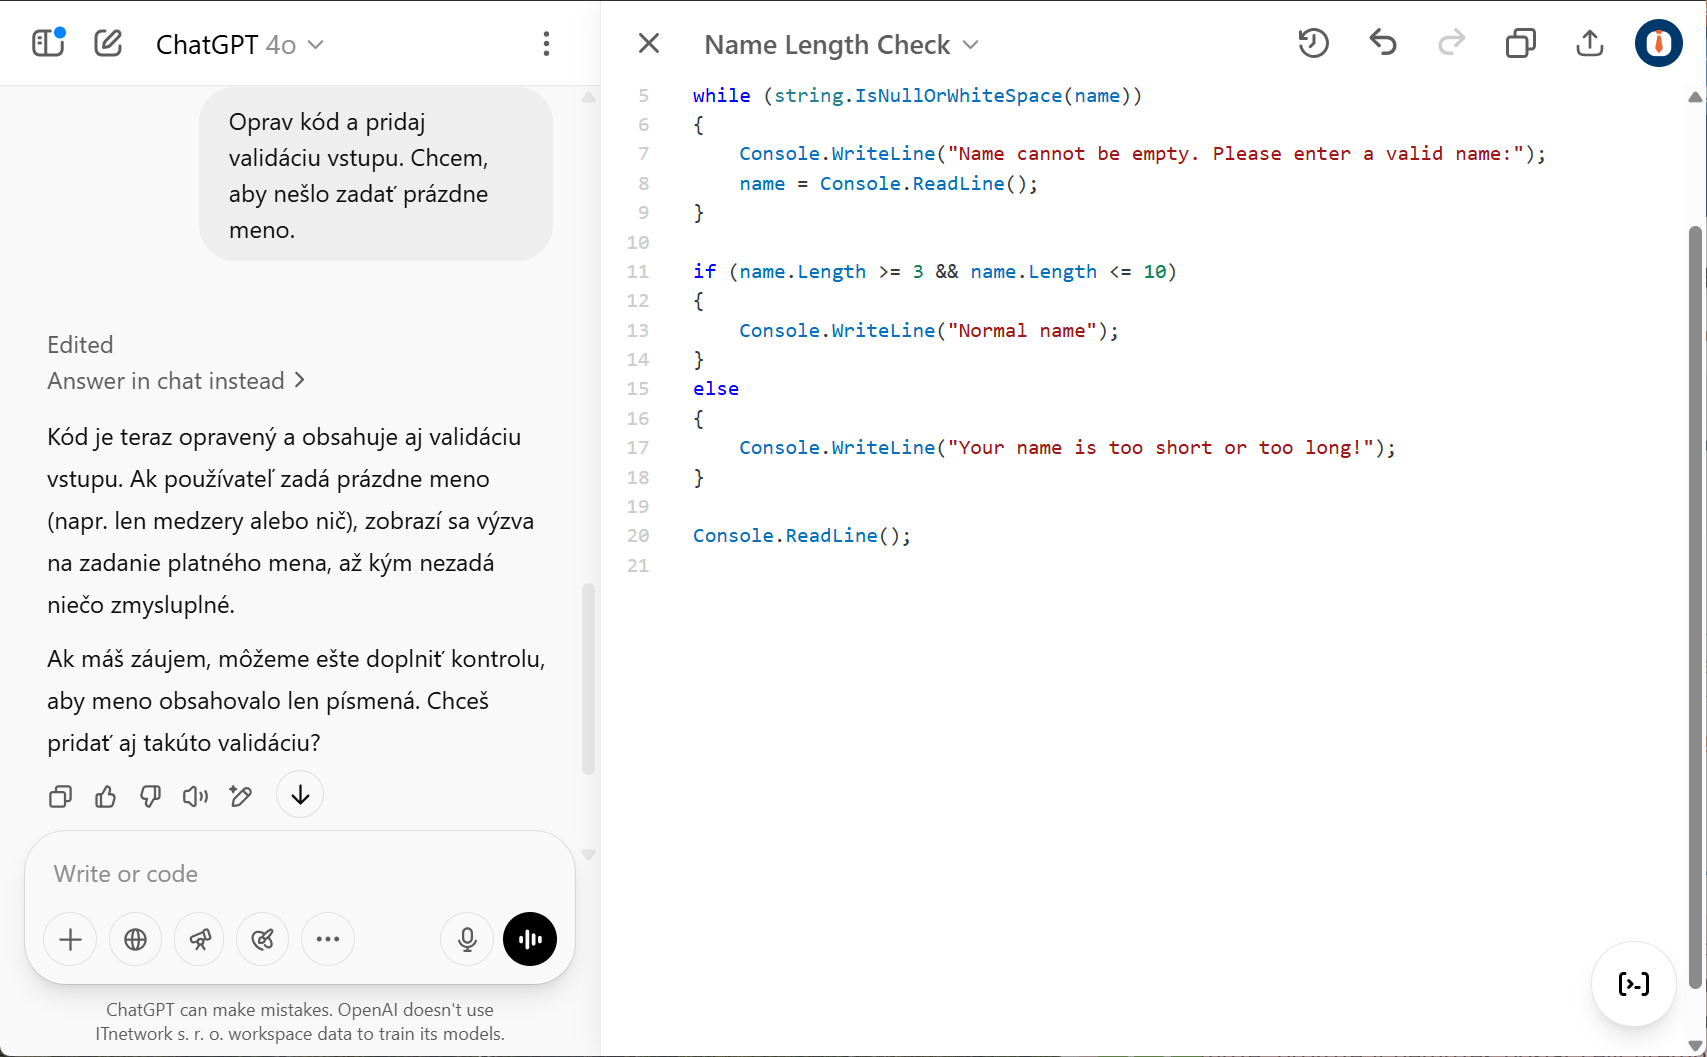Give the response a thumbs up

click(x=105, y=796)
